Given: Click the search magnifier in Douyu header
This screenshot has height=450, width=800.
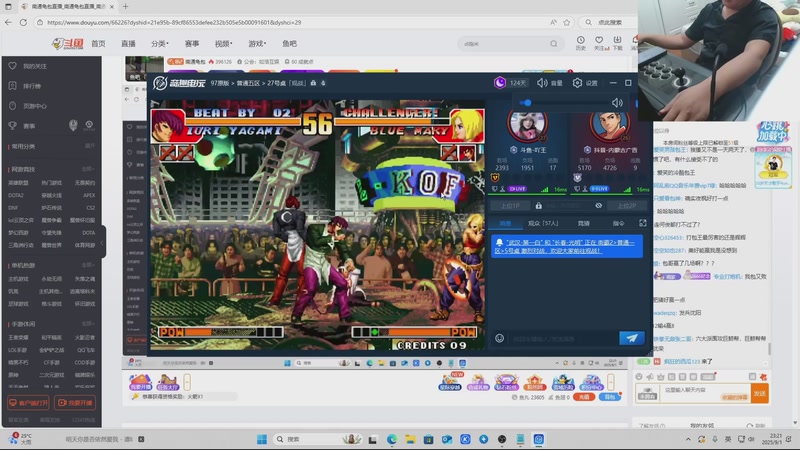Looking at the screenshot, I should point(554,44).
